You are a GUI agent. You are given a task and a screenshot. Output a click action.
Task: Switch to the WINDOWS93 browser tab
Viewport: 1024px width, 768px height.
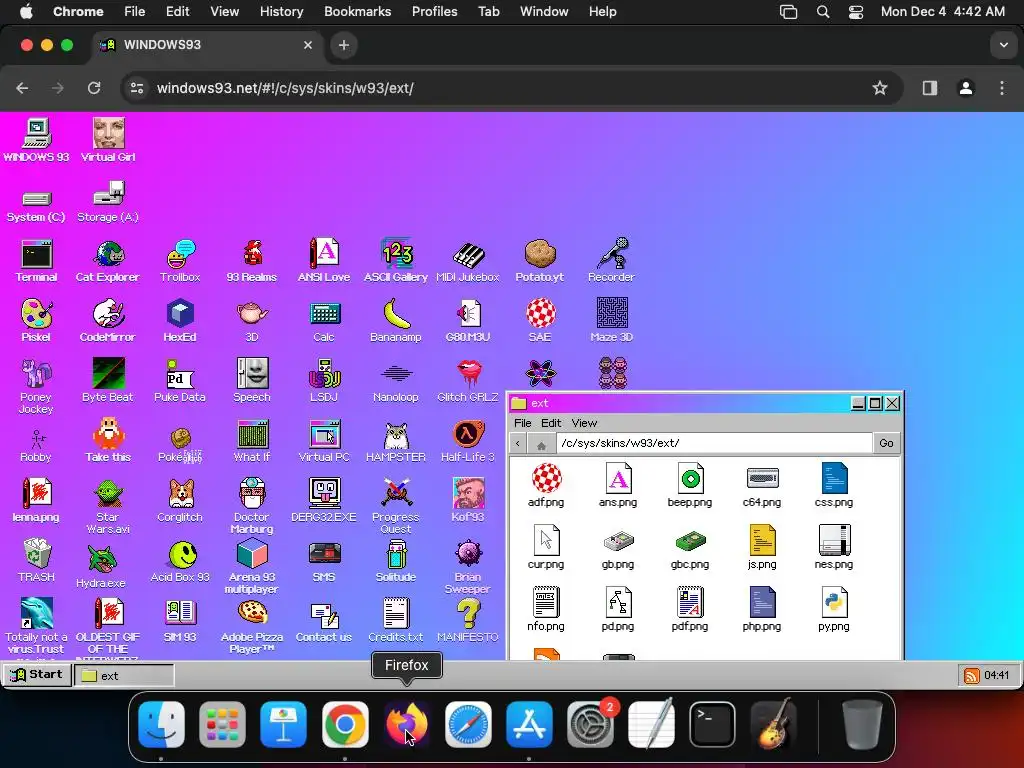(x=205, y=45)
